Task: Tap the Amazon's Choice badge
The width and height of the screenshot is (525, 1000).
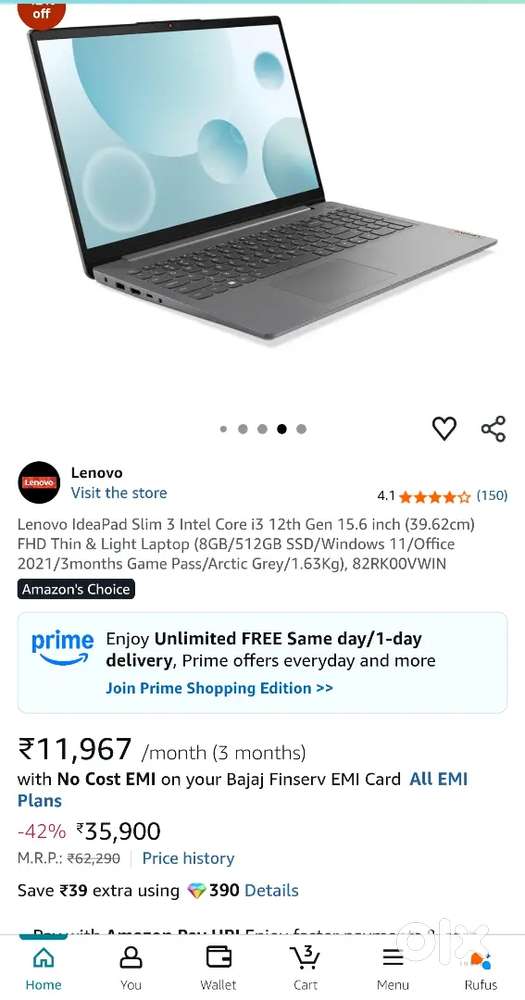Action: click(x=76, y=589)
